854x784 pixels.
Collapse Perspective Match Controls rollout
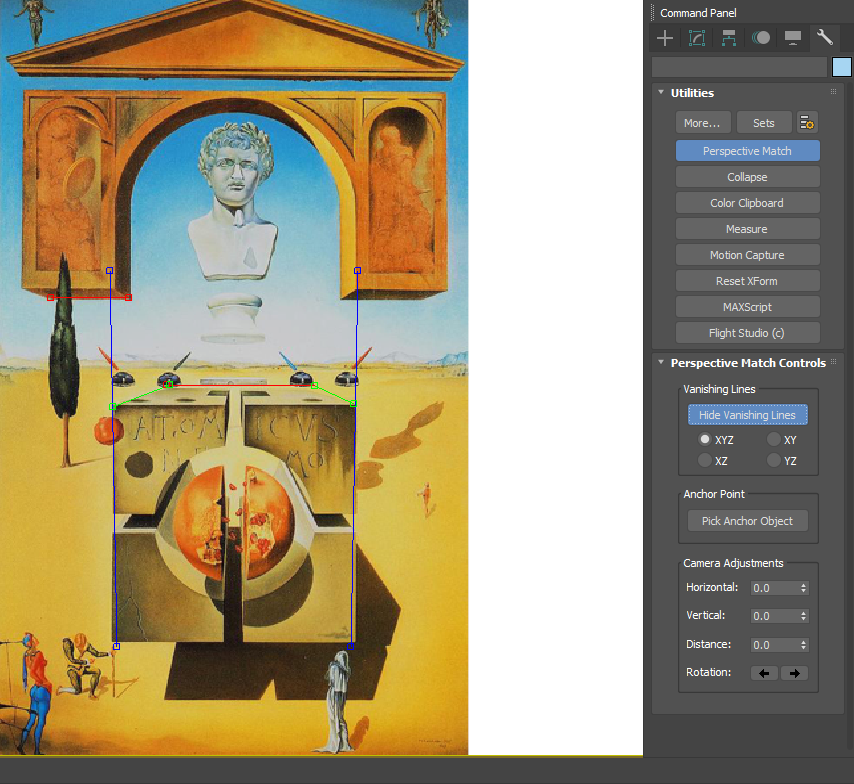(661, 362)
